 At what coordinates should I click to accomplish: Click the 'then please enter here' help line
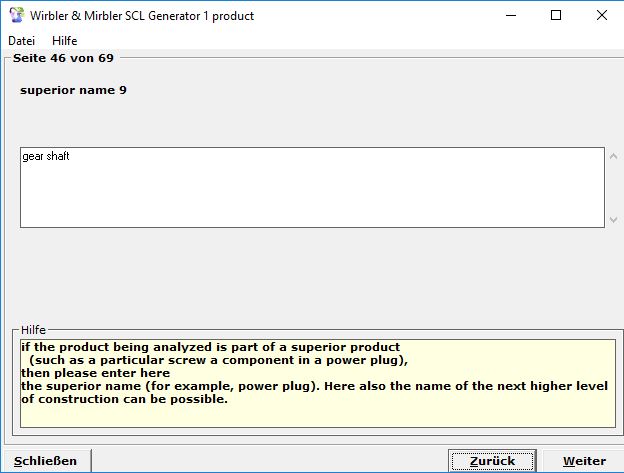point(95,373)
